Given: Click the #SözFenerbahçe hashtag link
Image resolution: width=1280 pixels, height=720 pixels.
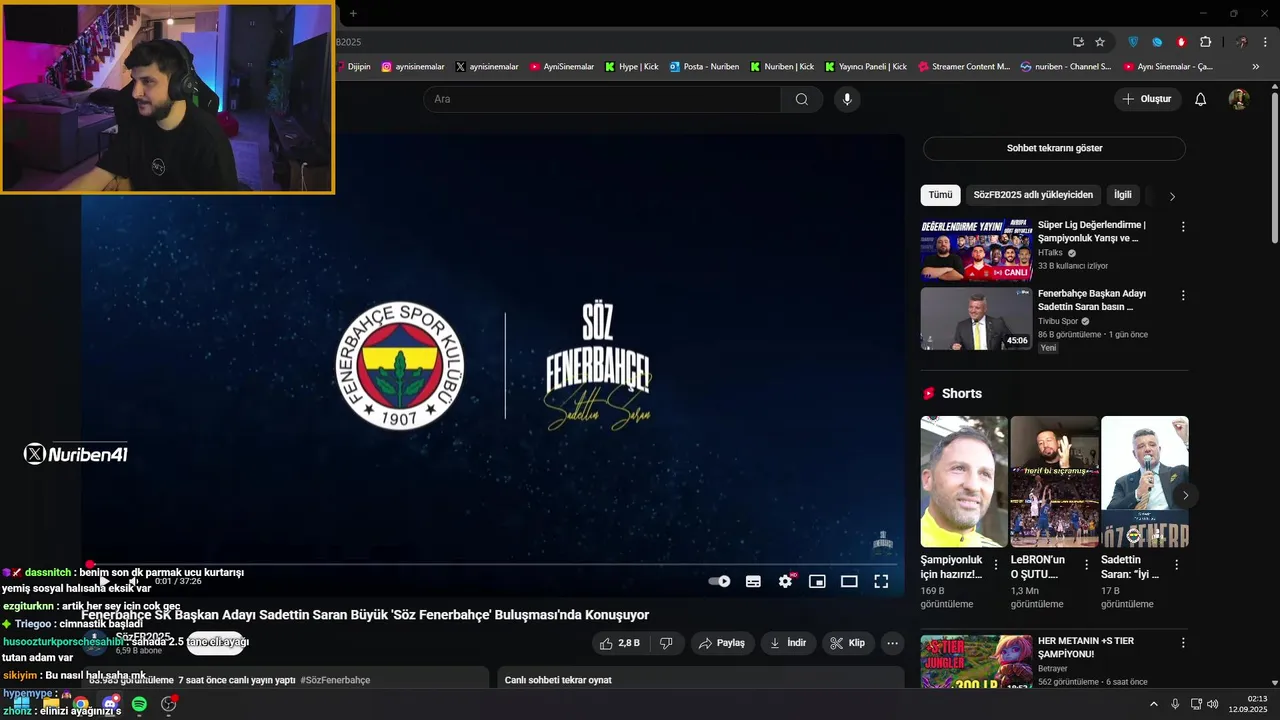Looking at the screenshot, I should (335, 680).
